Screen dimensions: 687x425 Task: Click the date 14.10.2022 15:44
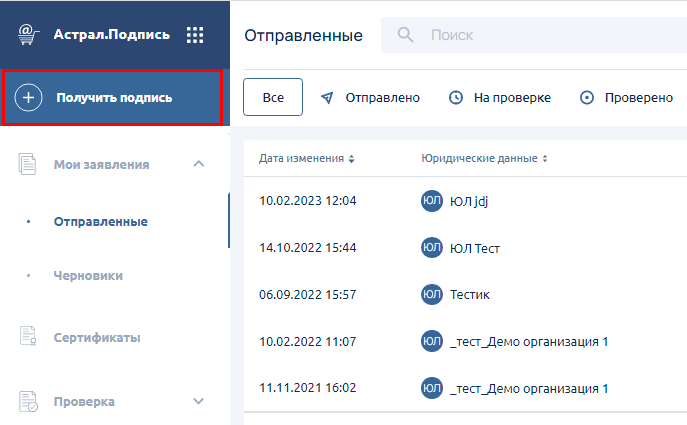308,248
